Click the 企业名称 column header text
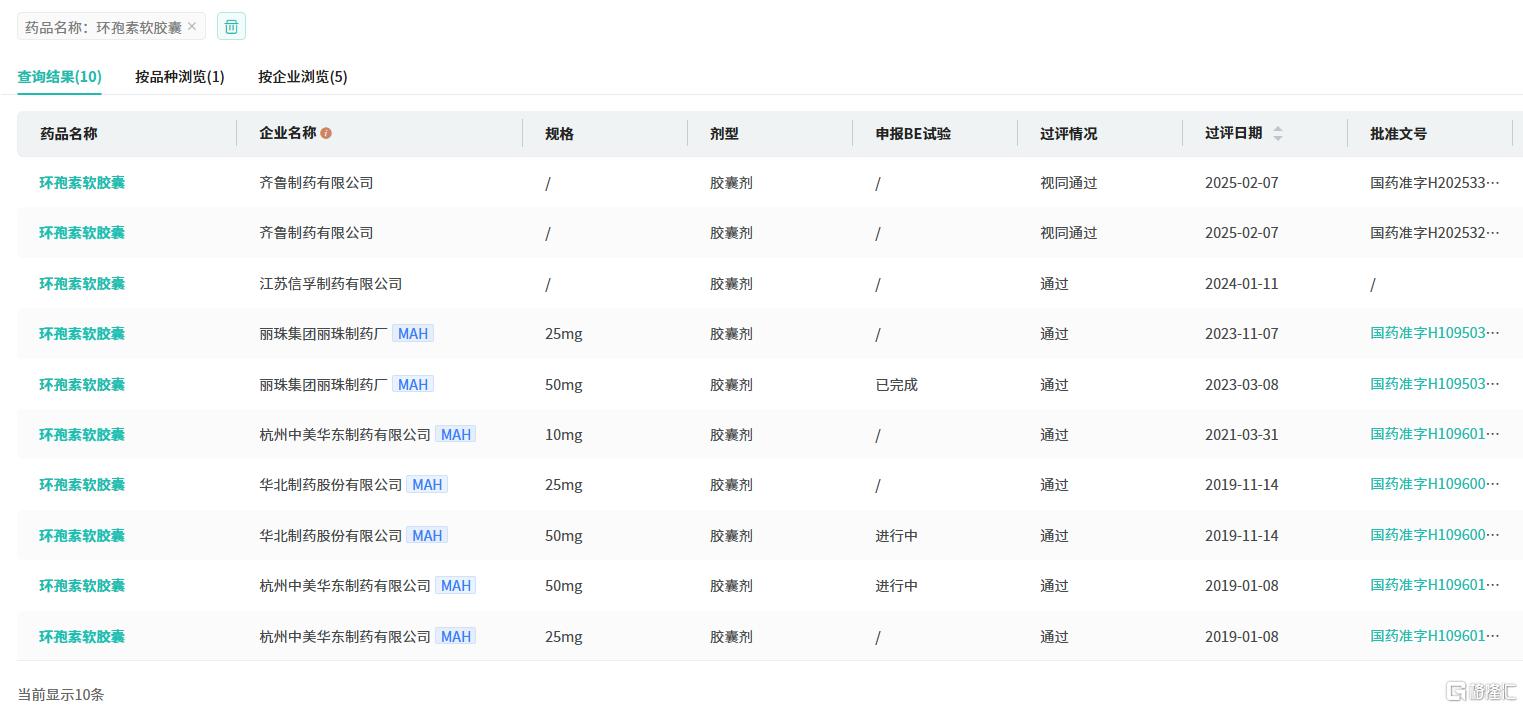1523x709 pixels. 288,133
